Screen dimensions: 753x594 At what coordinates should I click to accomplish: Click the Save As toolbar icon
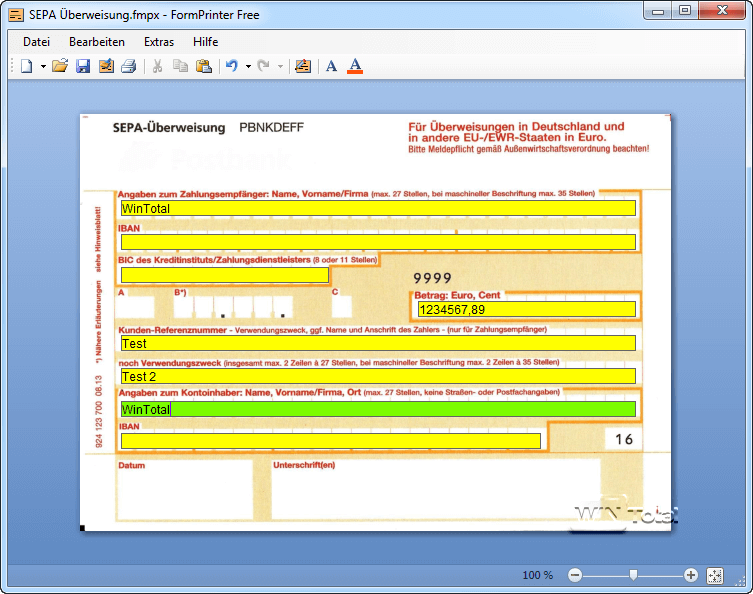(x=106, y=66)
